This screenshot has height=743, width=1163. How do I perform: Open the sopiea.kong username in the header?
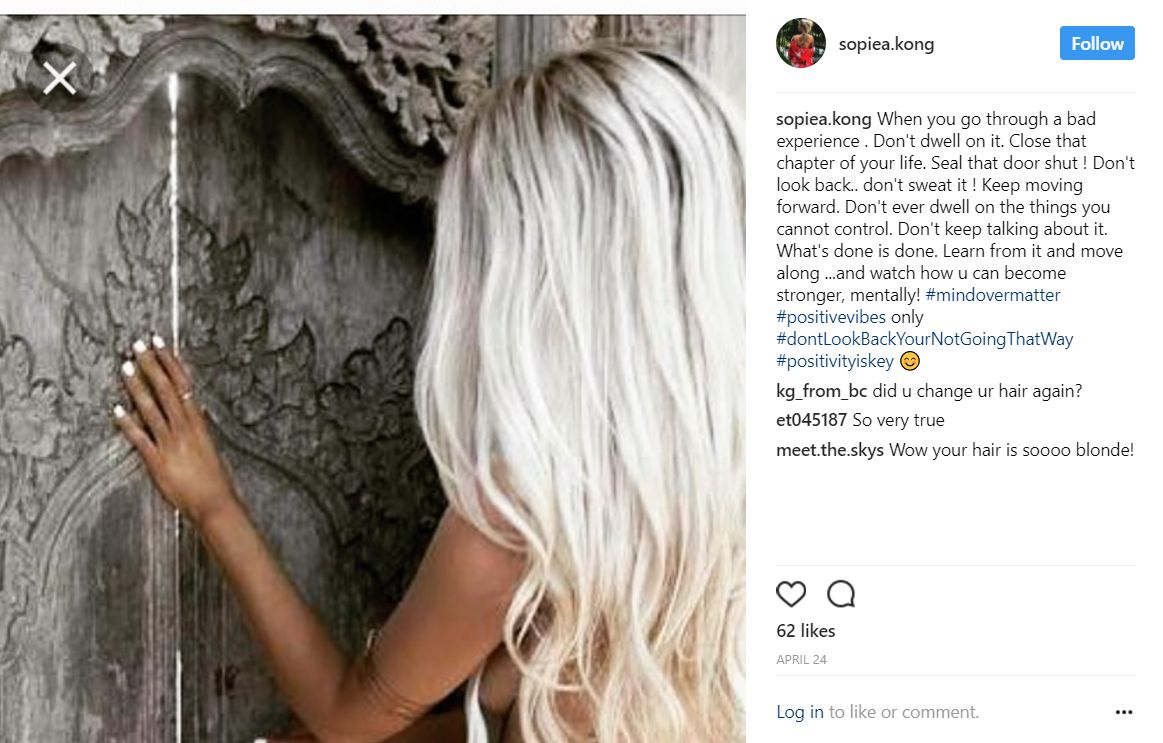coord(886,44)
